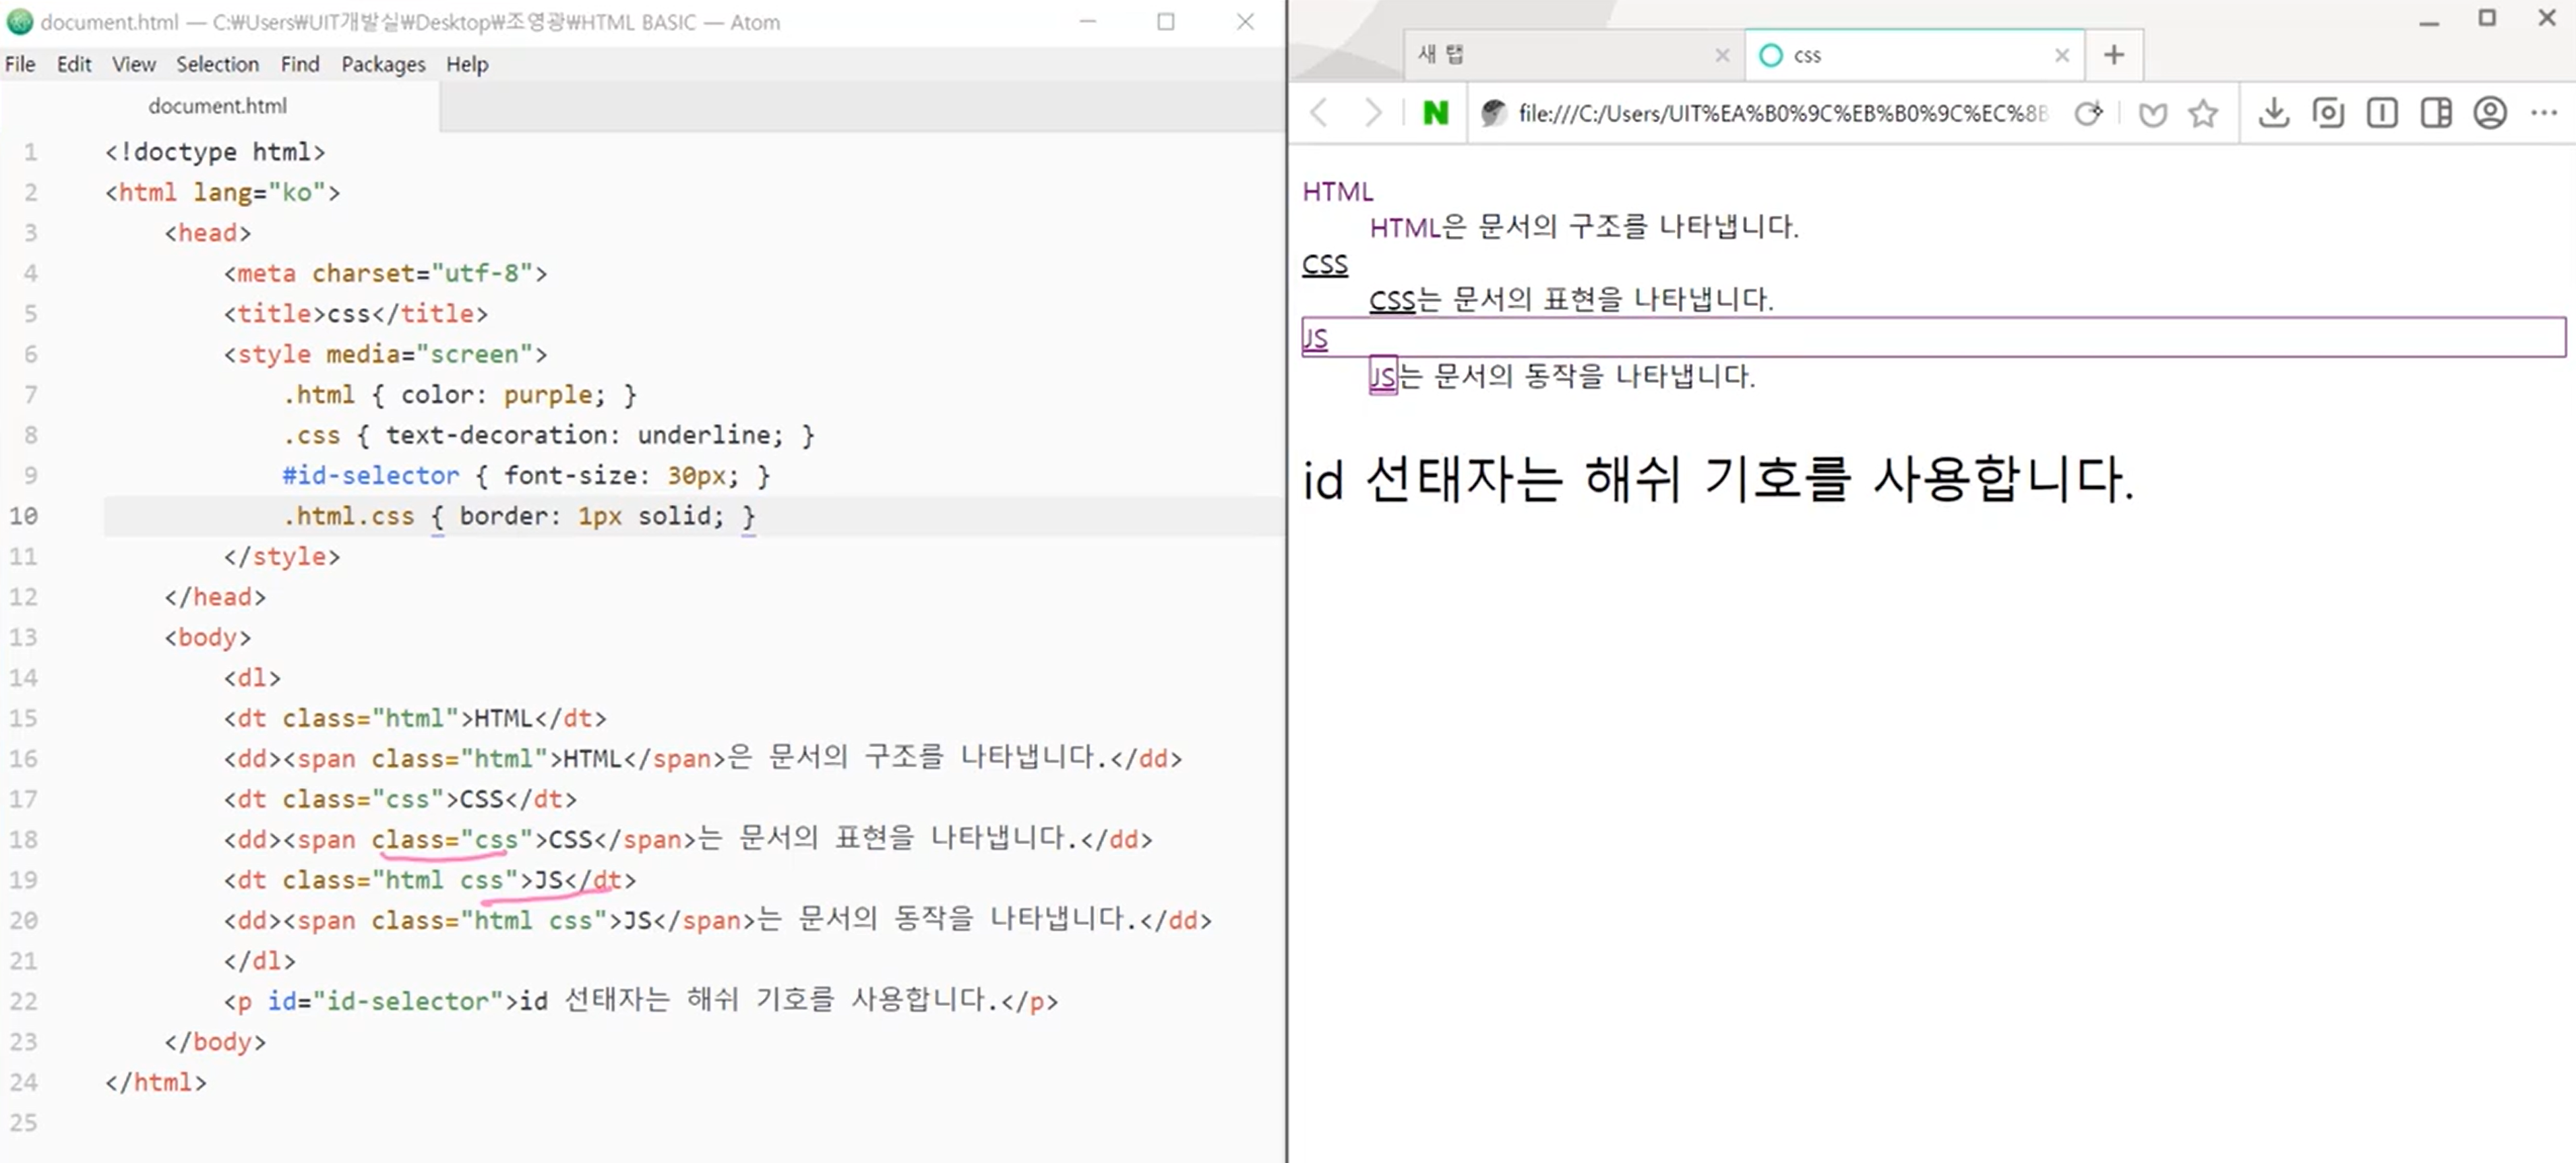Click the screen capture icon

(x=2328, y=113)
